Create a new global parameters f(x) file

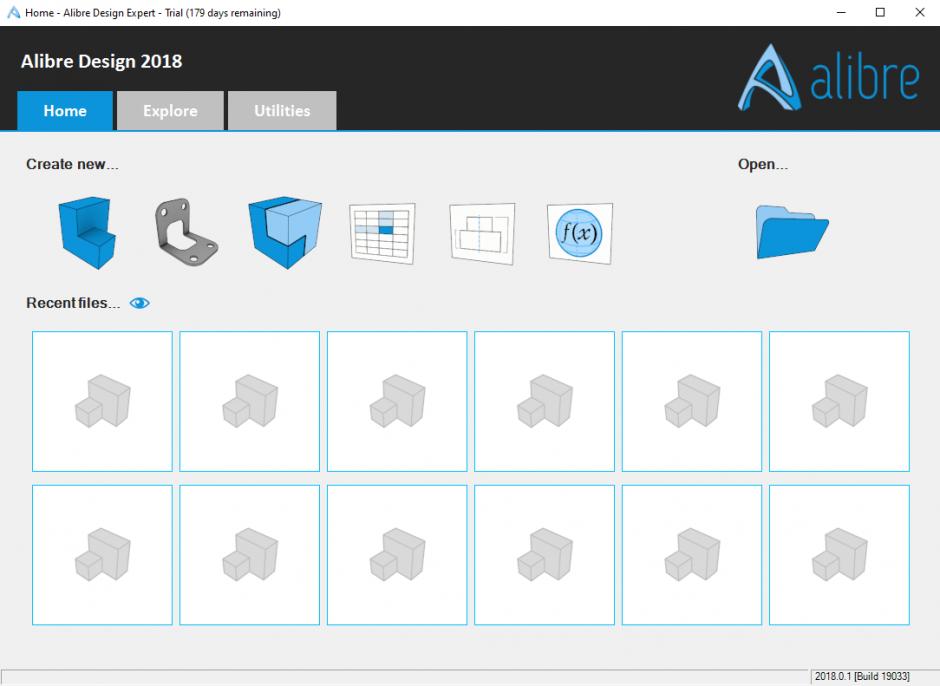tap(580, 233)
